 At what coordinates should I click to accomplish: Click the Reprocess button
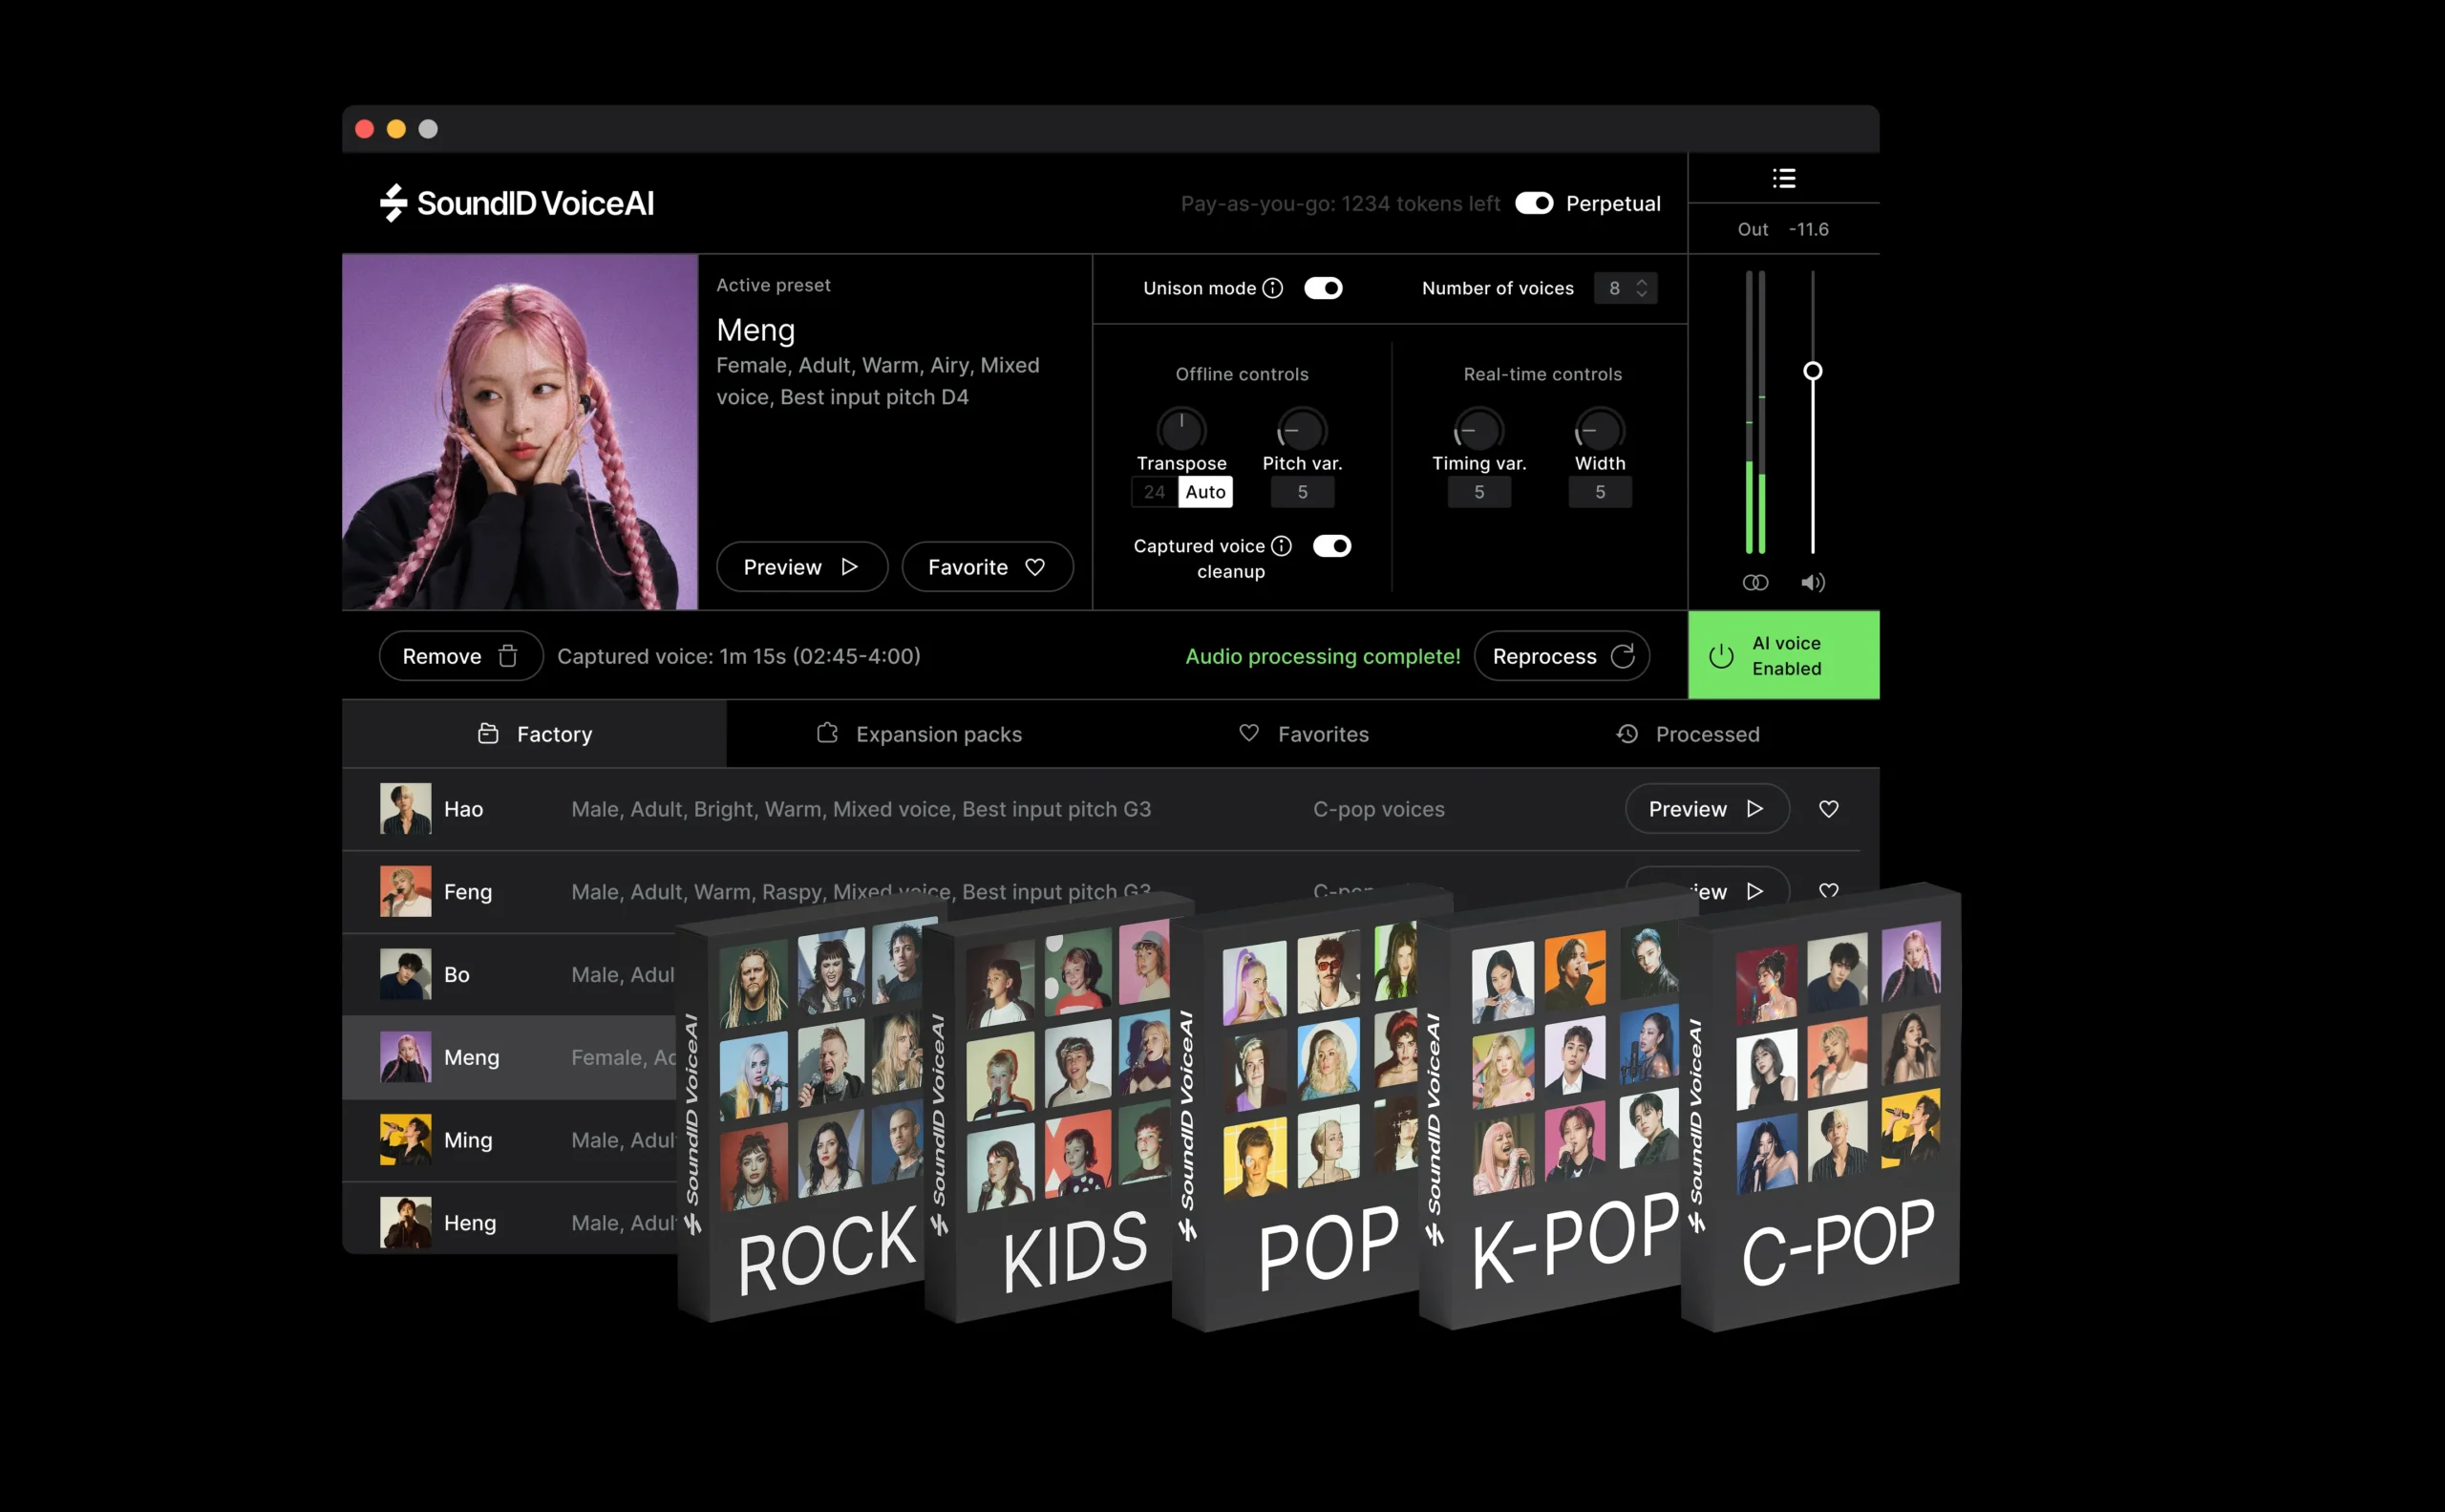tap(1562, 656)
